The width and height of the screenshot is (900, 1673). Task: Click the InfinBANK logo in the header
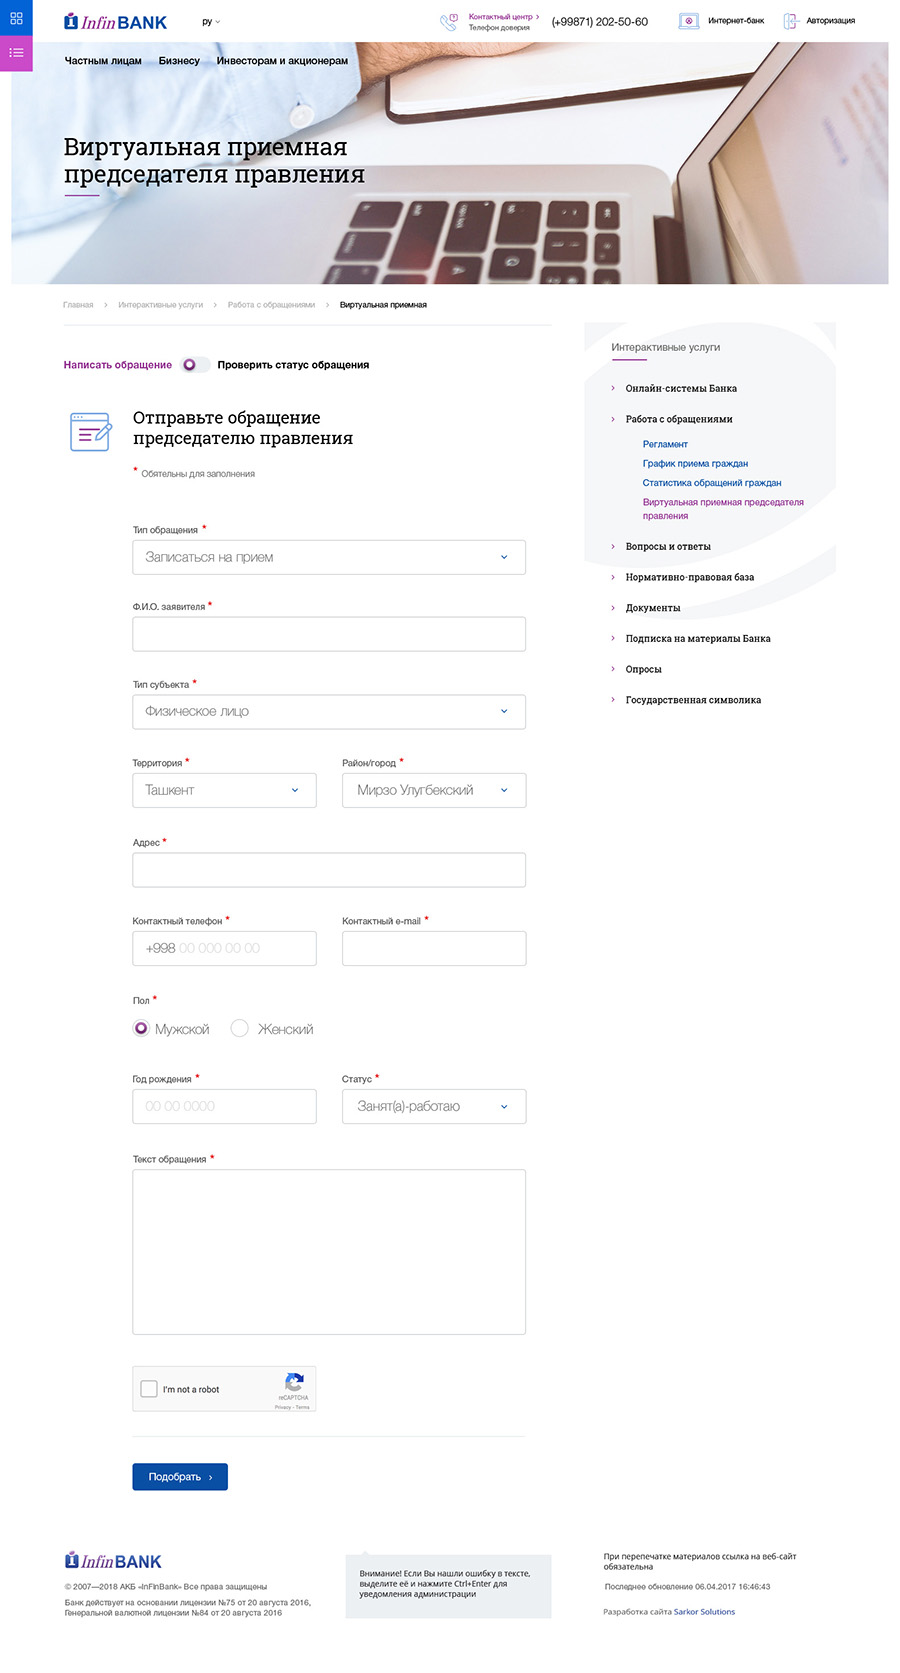coord(115,22)
